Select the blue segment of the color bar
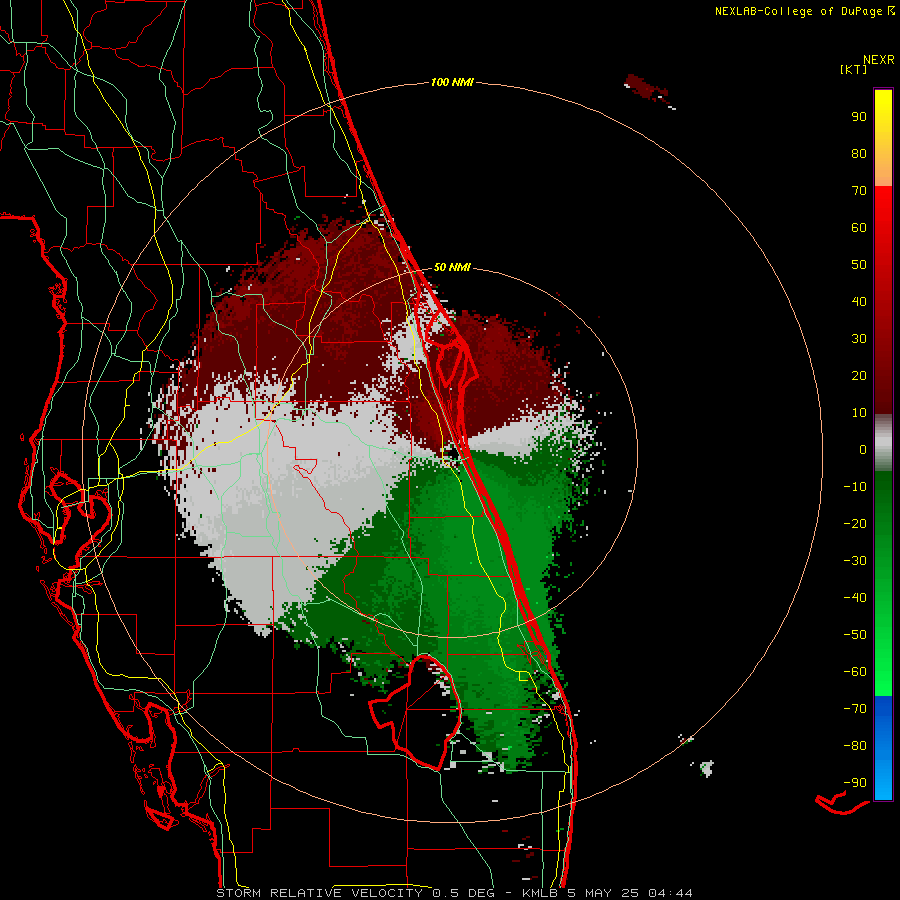Screen dimensions: 900x900 click(883, 748)
